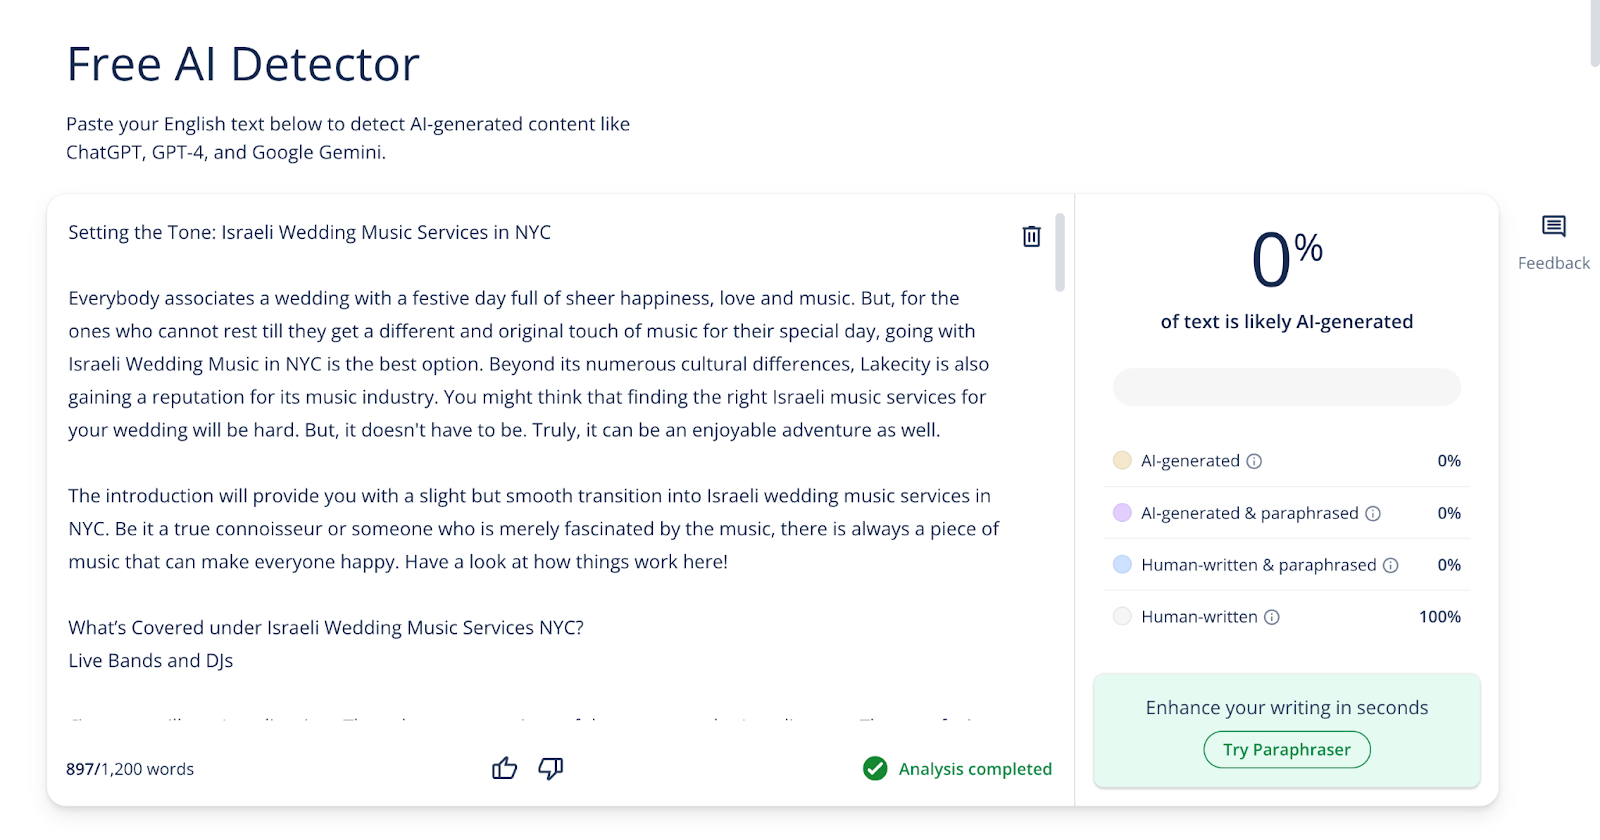Image resolution: width=1600 pixels, height=840 pixels.
Task: Give a thumbs down to the analysis
Action: tap(551, 768)
